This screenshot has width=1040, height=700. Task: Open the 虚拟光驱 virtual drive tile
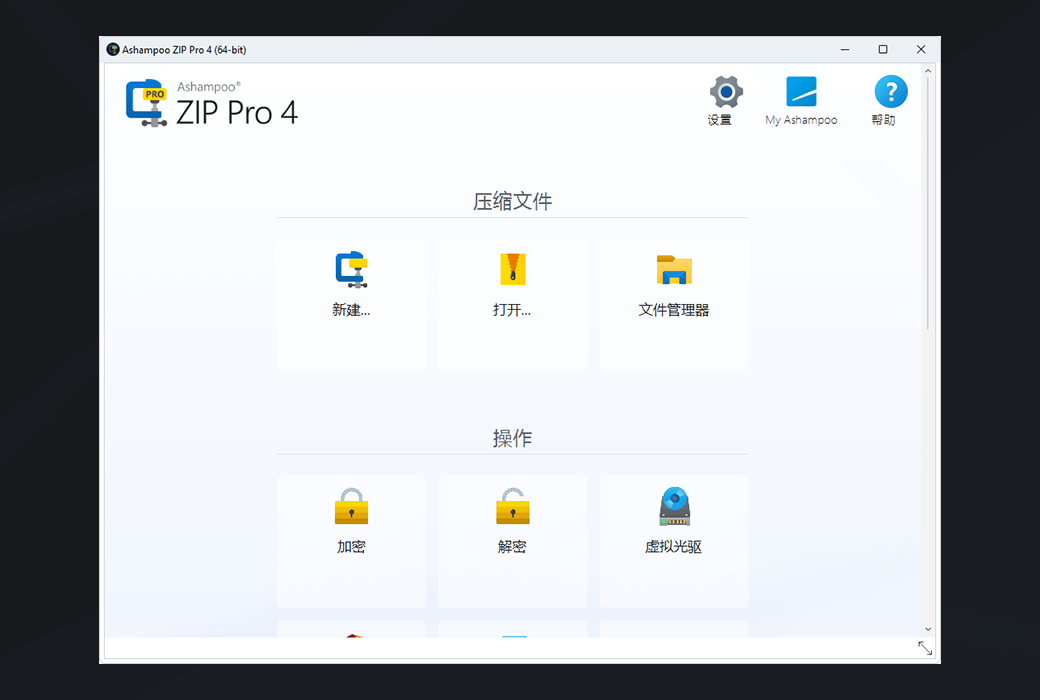pyautogui.click(x=674, y=541)
